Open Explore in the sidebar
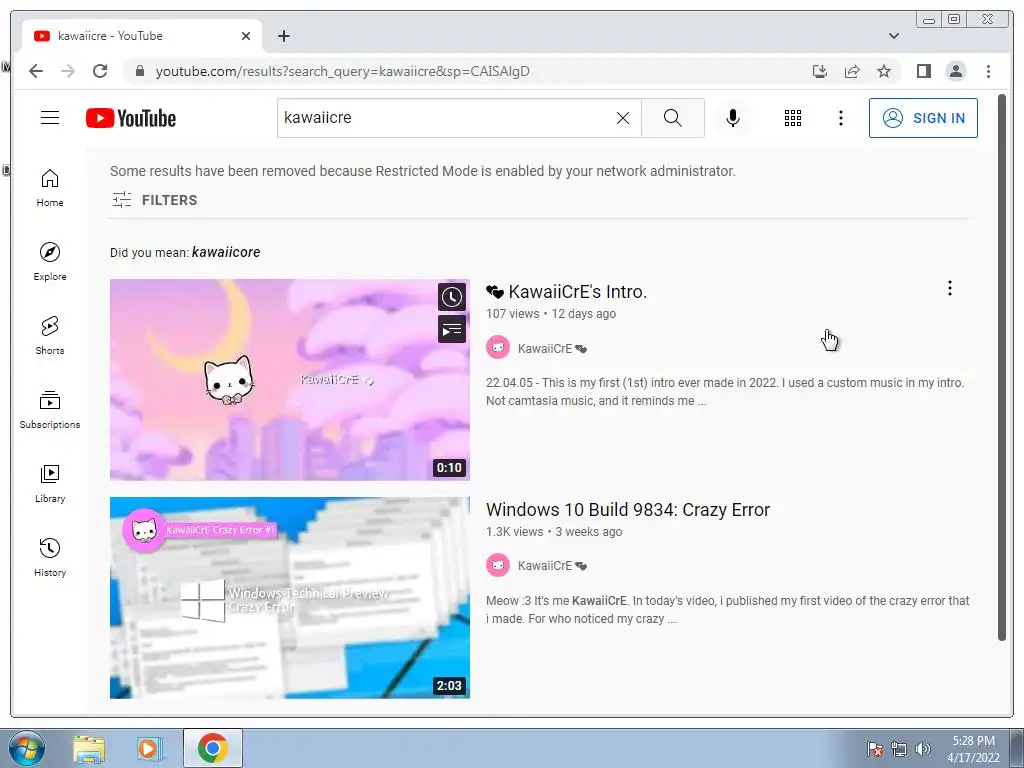This screenshot has height=768, width=1024. (x=50, y=262)
